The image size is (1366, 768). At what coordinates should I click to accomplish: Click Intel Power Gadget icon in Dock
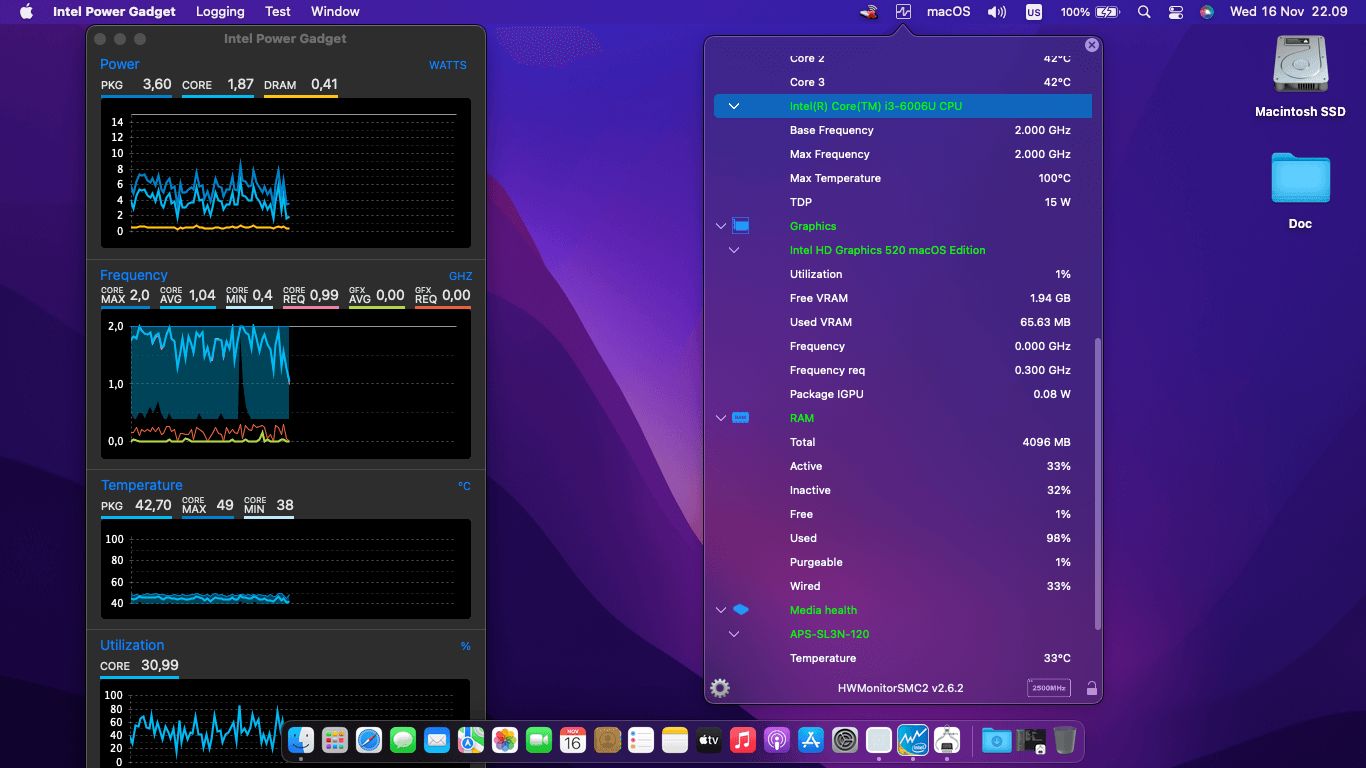click(913, 740)
